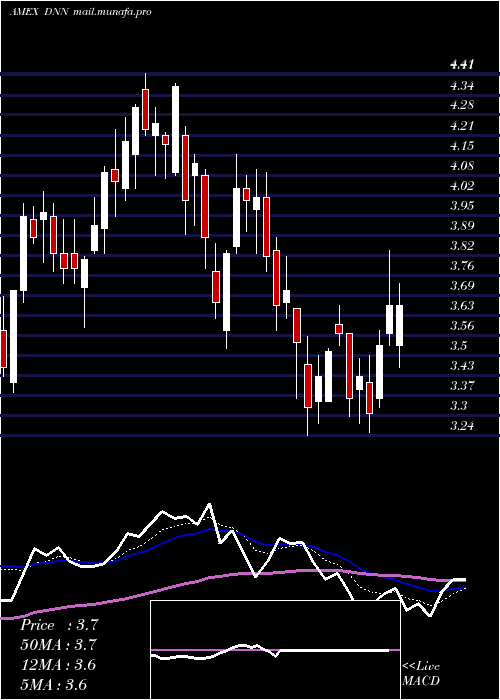The image size is (500, 700).
Task: Click the 3.89 price axis label
Action: 461,225
